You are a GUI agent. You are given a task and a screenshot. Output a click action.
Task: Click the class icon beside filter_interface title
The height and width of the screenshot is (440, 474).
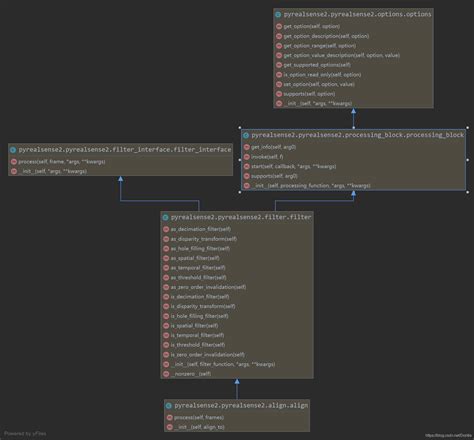[x=13, y=150]
